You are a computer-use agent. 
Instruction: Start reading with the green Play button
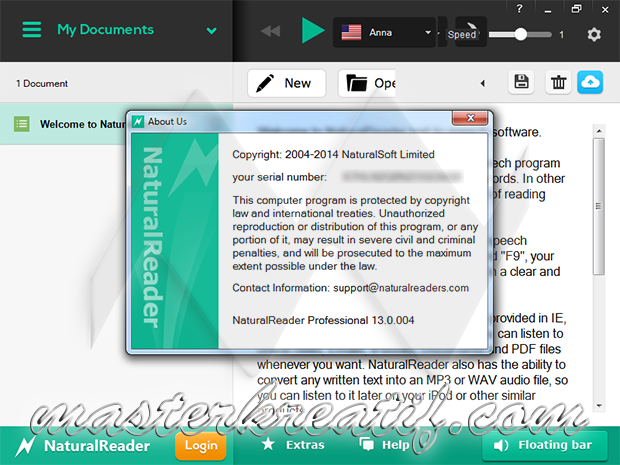[x=312, y=30]
